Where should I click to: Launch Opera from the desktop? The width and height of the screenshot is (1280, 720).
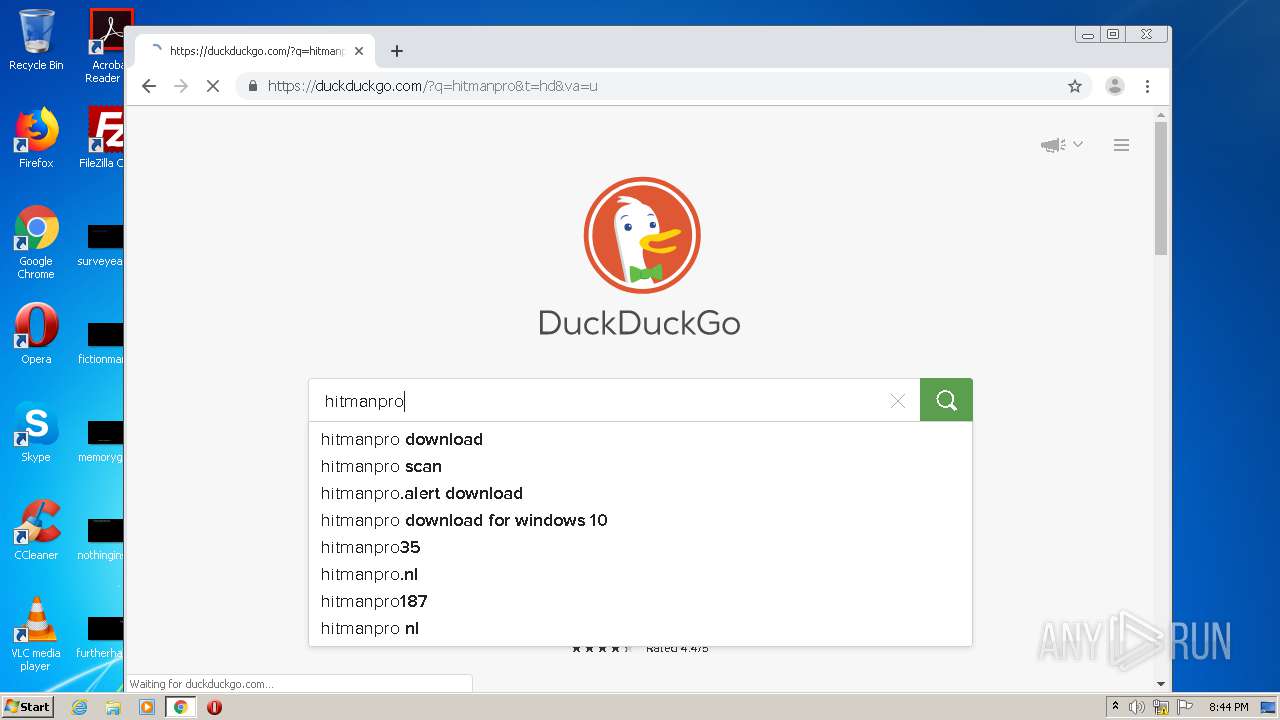coord(36,334)
